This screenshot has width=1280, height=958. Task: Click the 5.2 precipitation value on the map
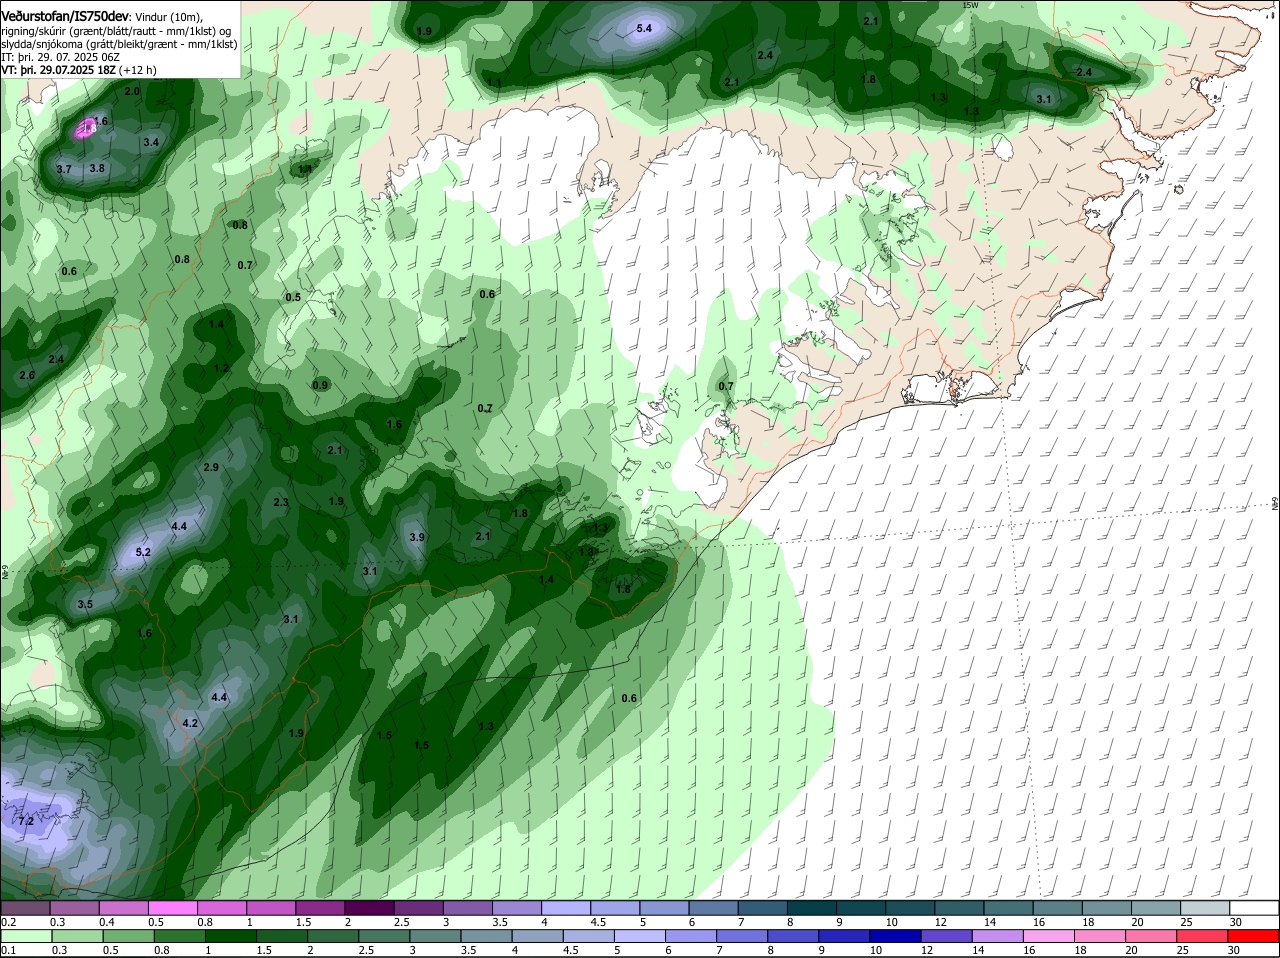(143, 552)
